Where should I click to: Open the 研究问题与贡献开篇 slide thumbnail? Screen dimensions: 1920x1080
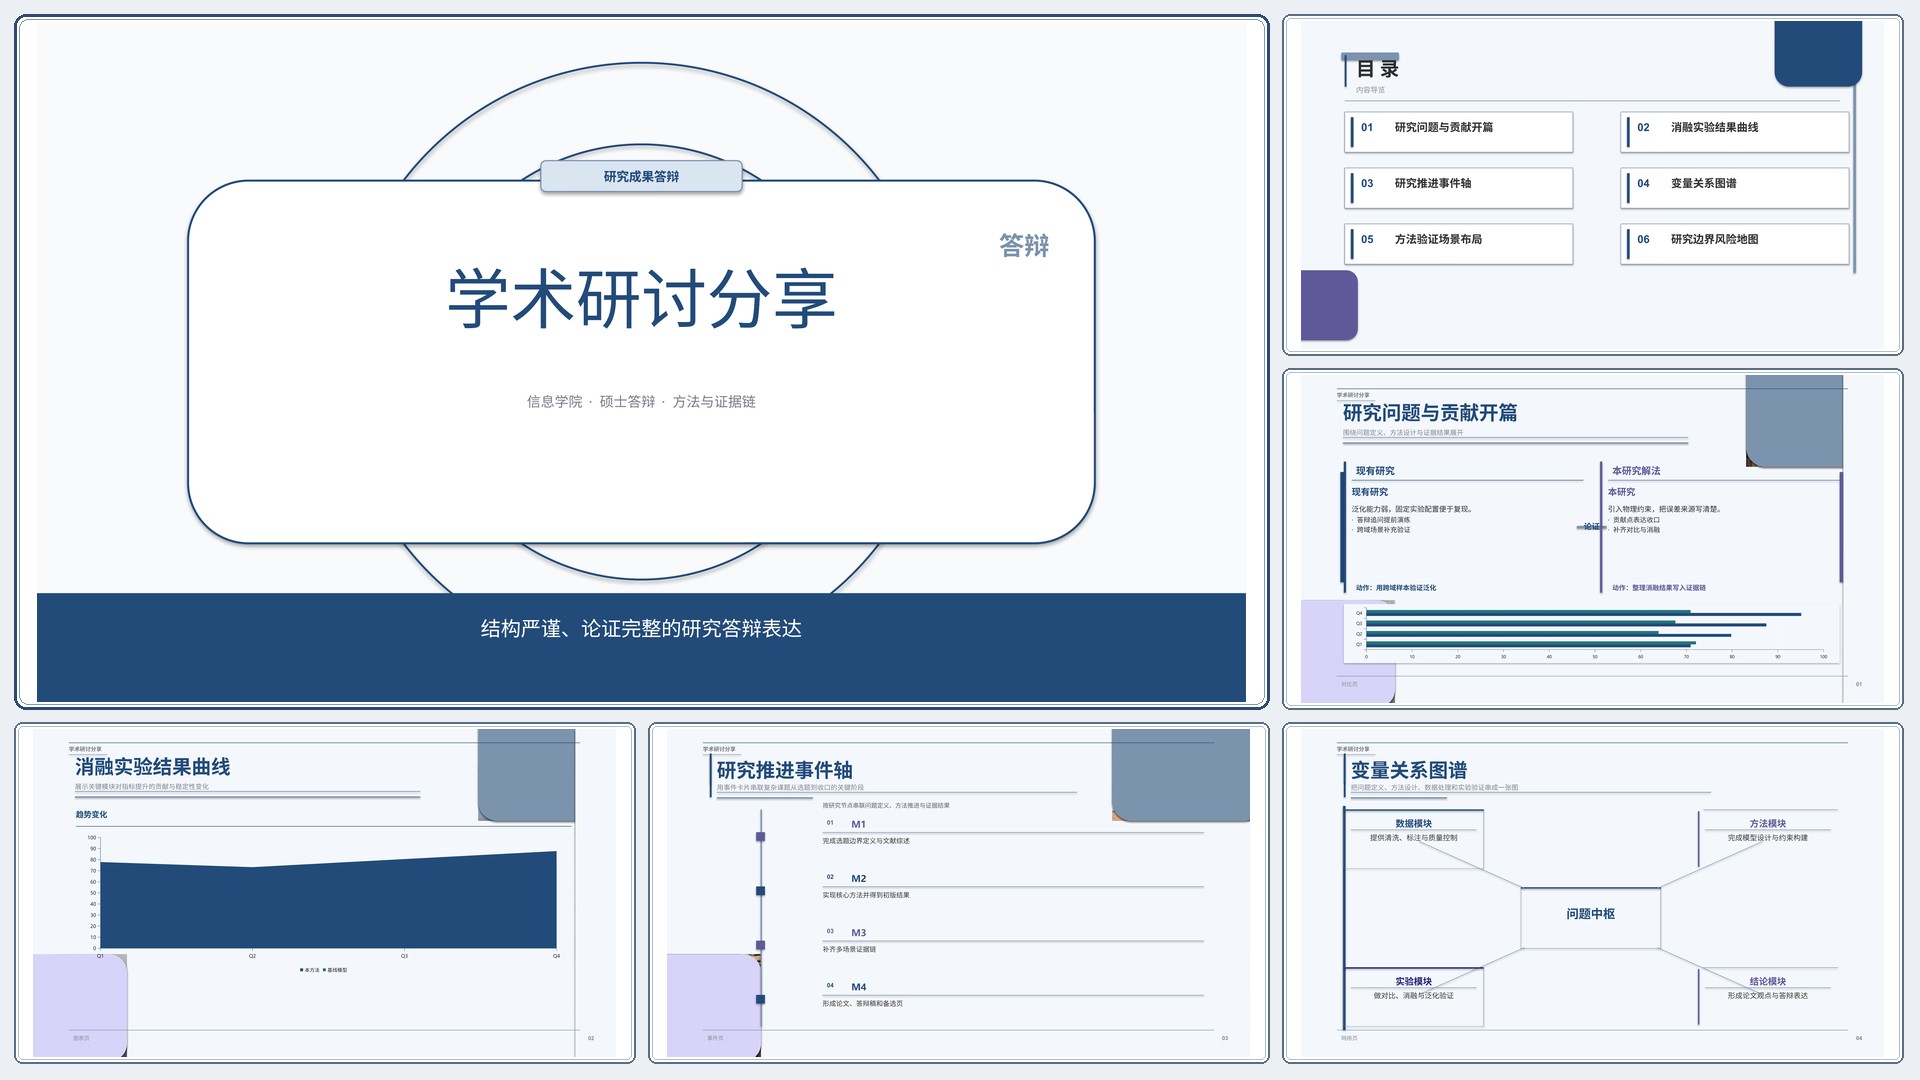pyautogui.click(x=1592, y=539)
